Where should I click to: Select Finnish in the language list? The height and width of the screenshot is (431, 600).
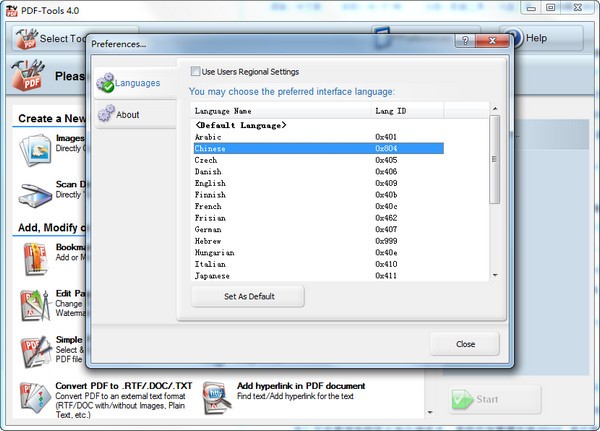click(x=319, y=195)
